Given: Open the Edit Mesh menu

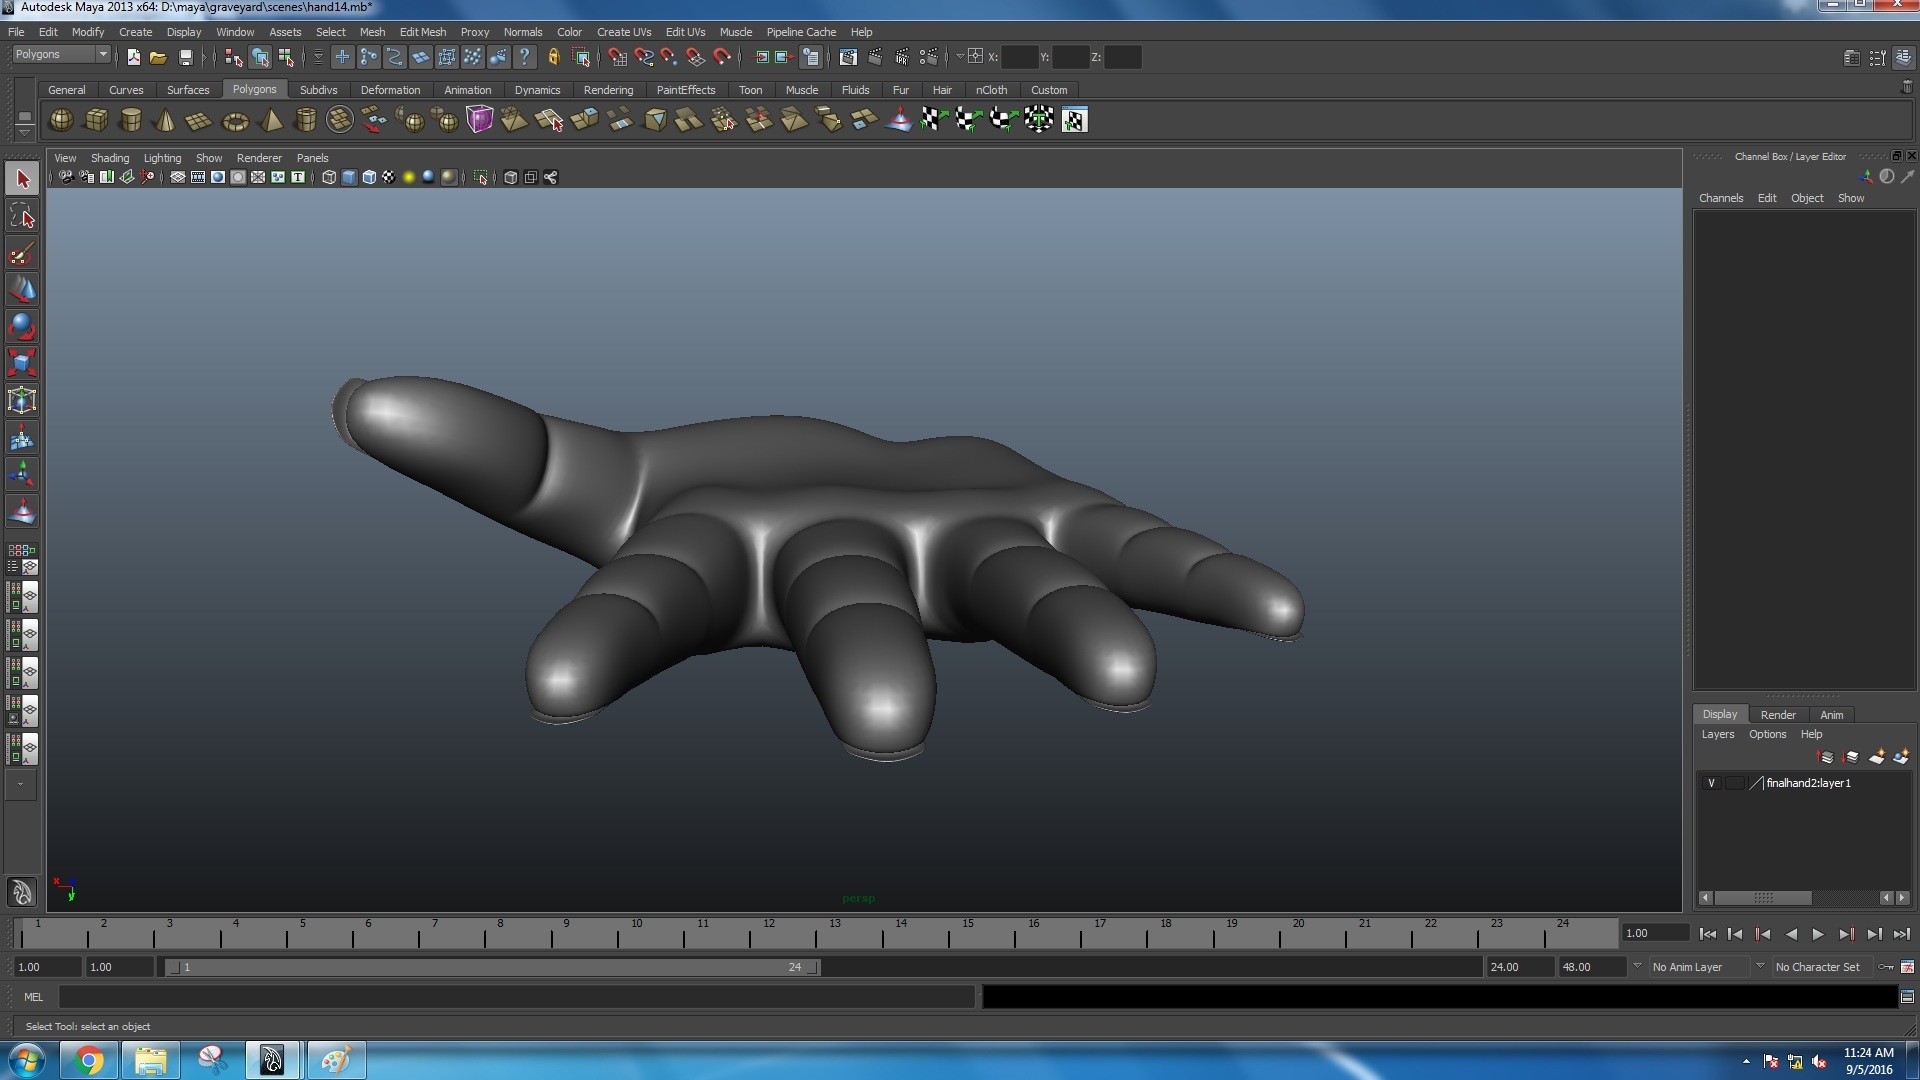Looking at the screenshot, I should point(422,32).
